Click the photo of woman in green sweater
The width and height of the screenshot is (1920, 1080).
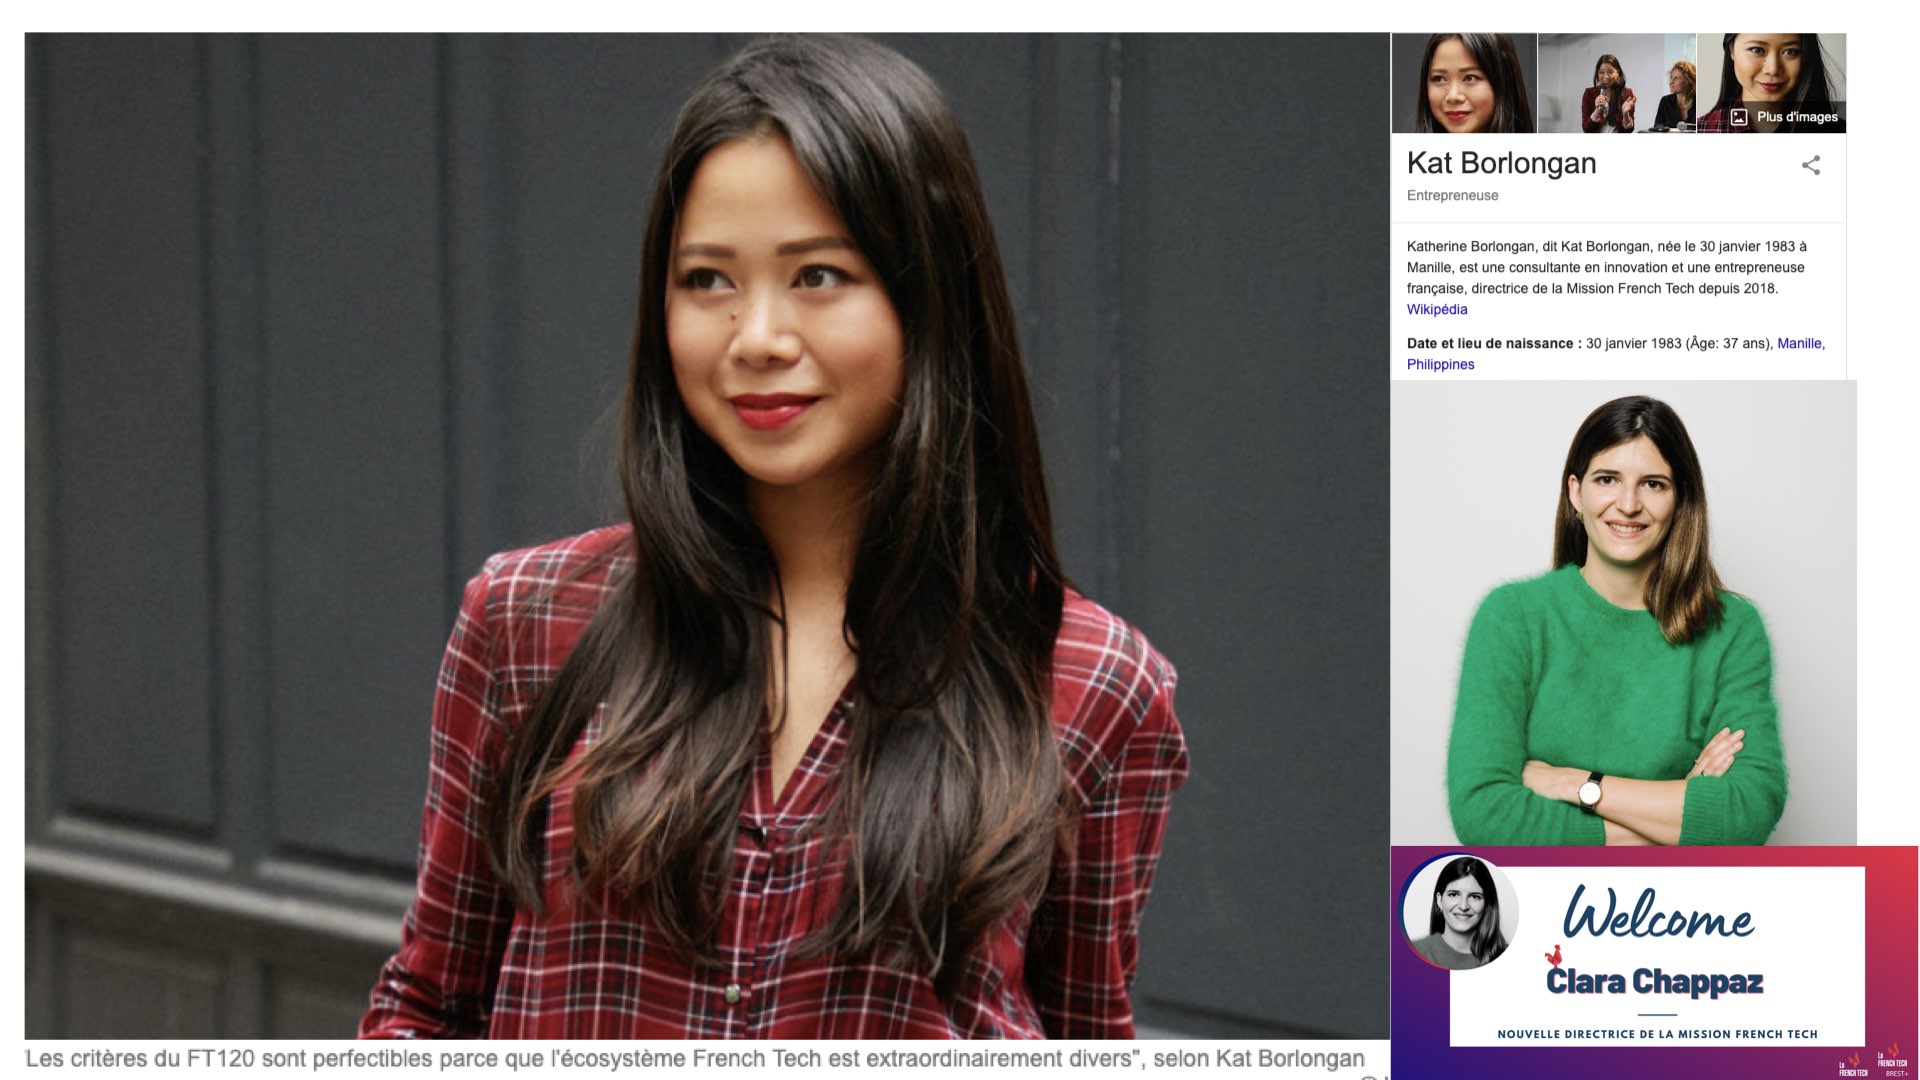point(1624,613)
